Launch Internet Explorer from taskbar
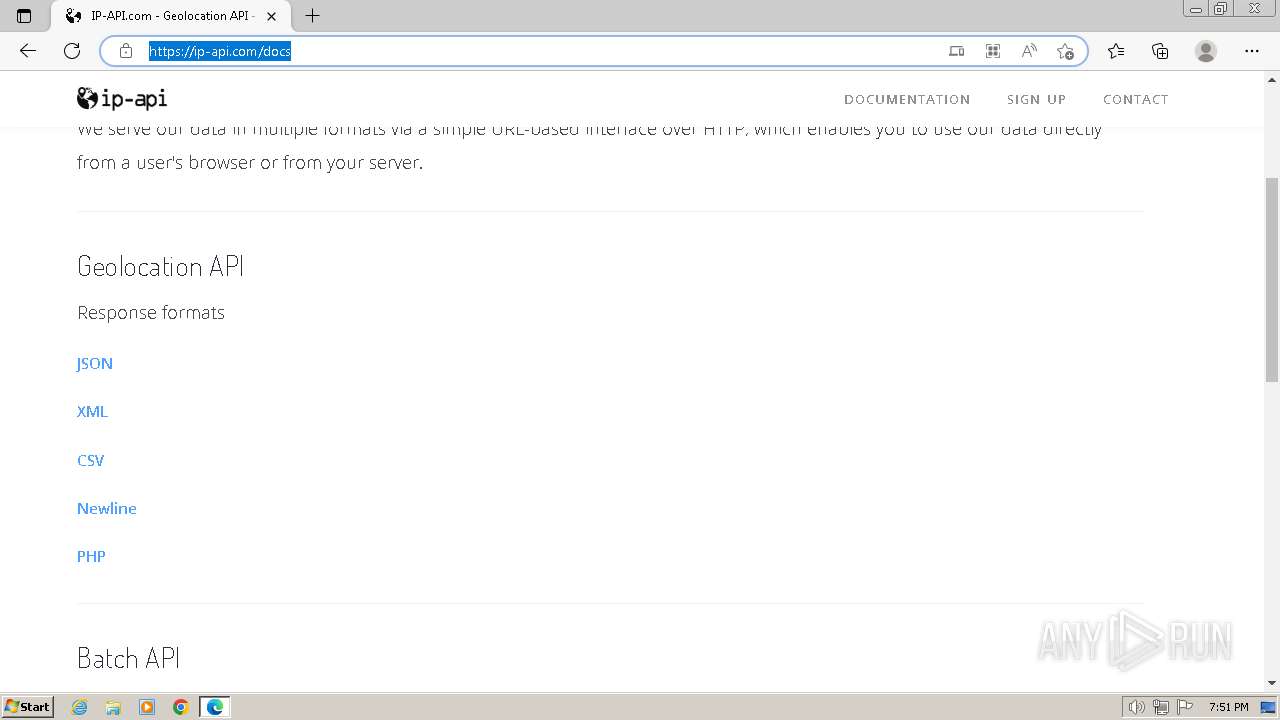This screenshot has height=720, width=1280. tap(80, 707)
